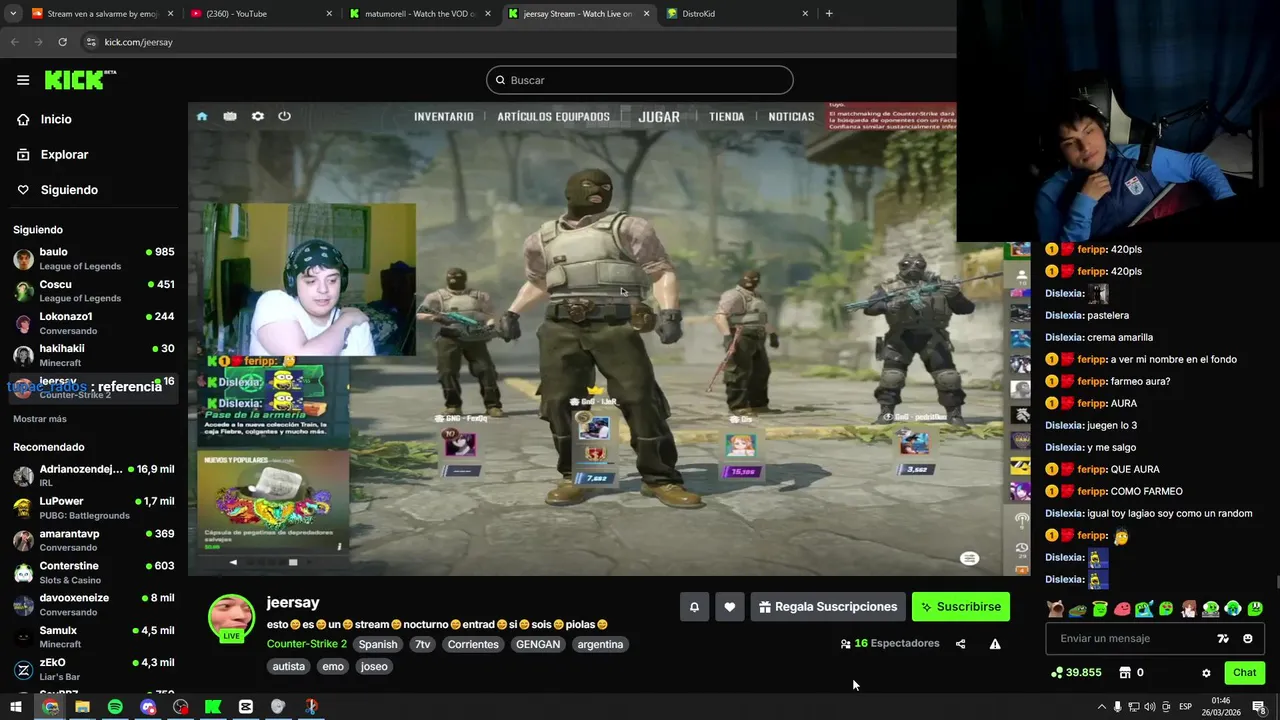Image resolution: width=1280 pixels, height=720 pixels.
Task: Open zEkO Liar's Bar channel
Action: tap(94, 669)
